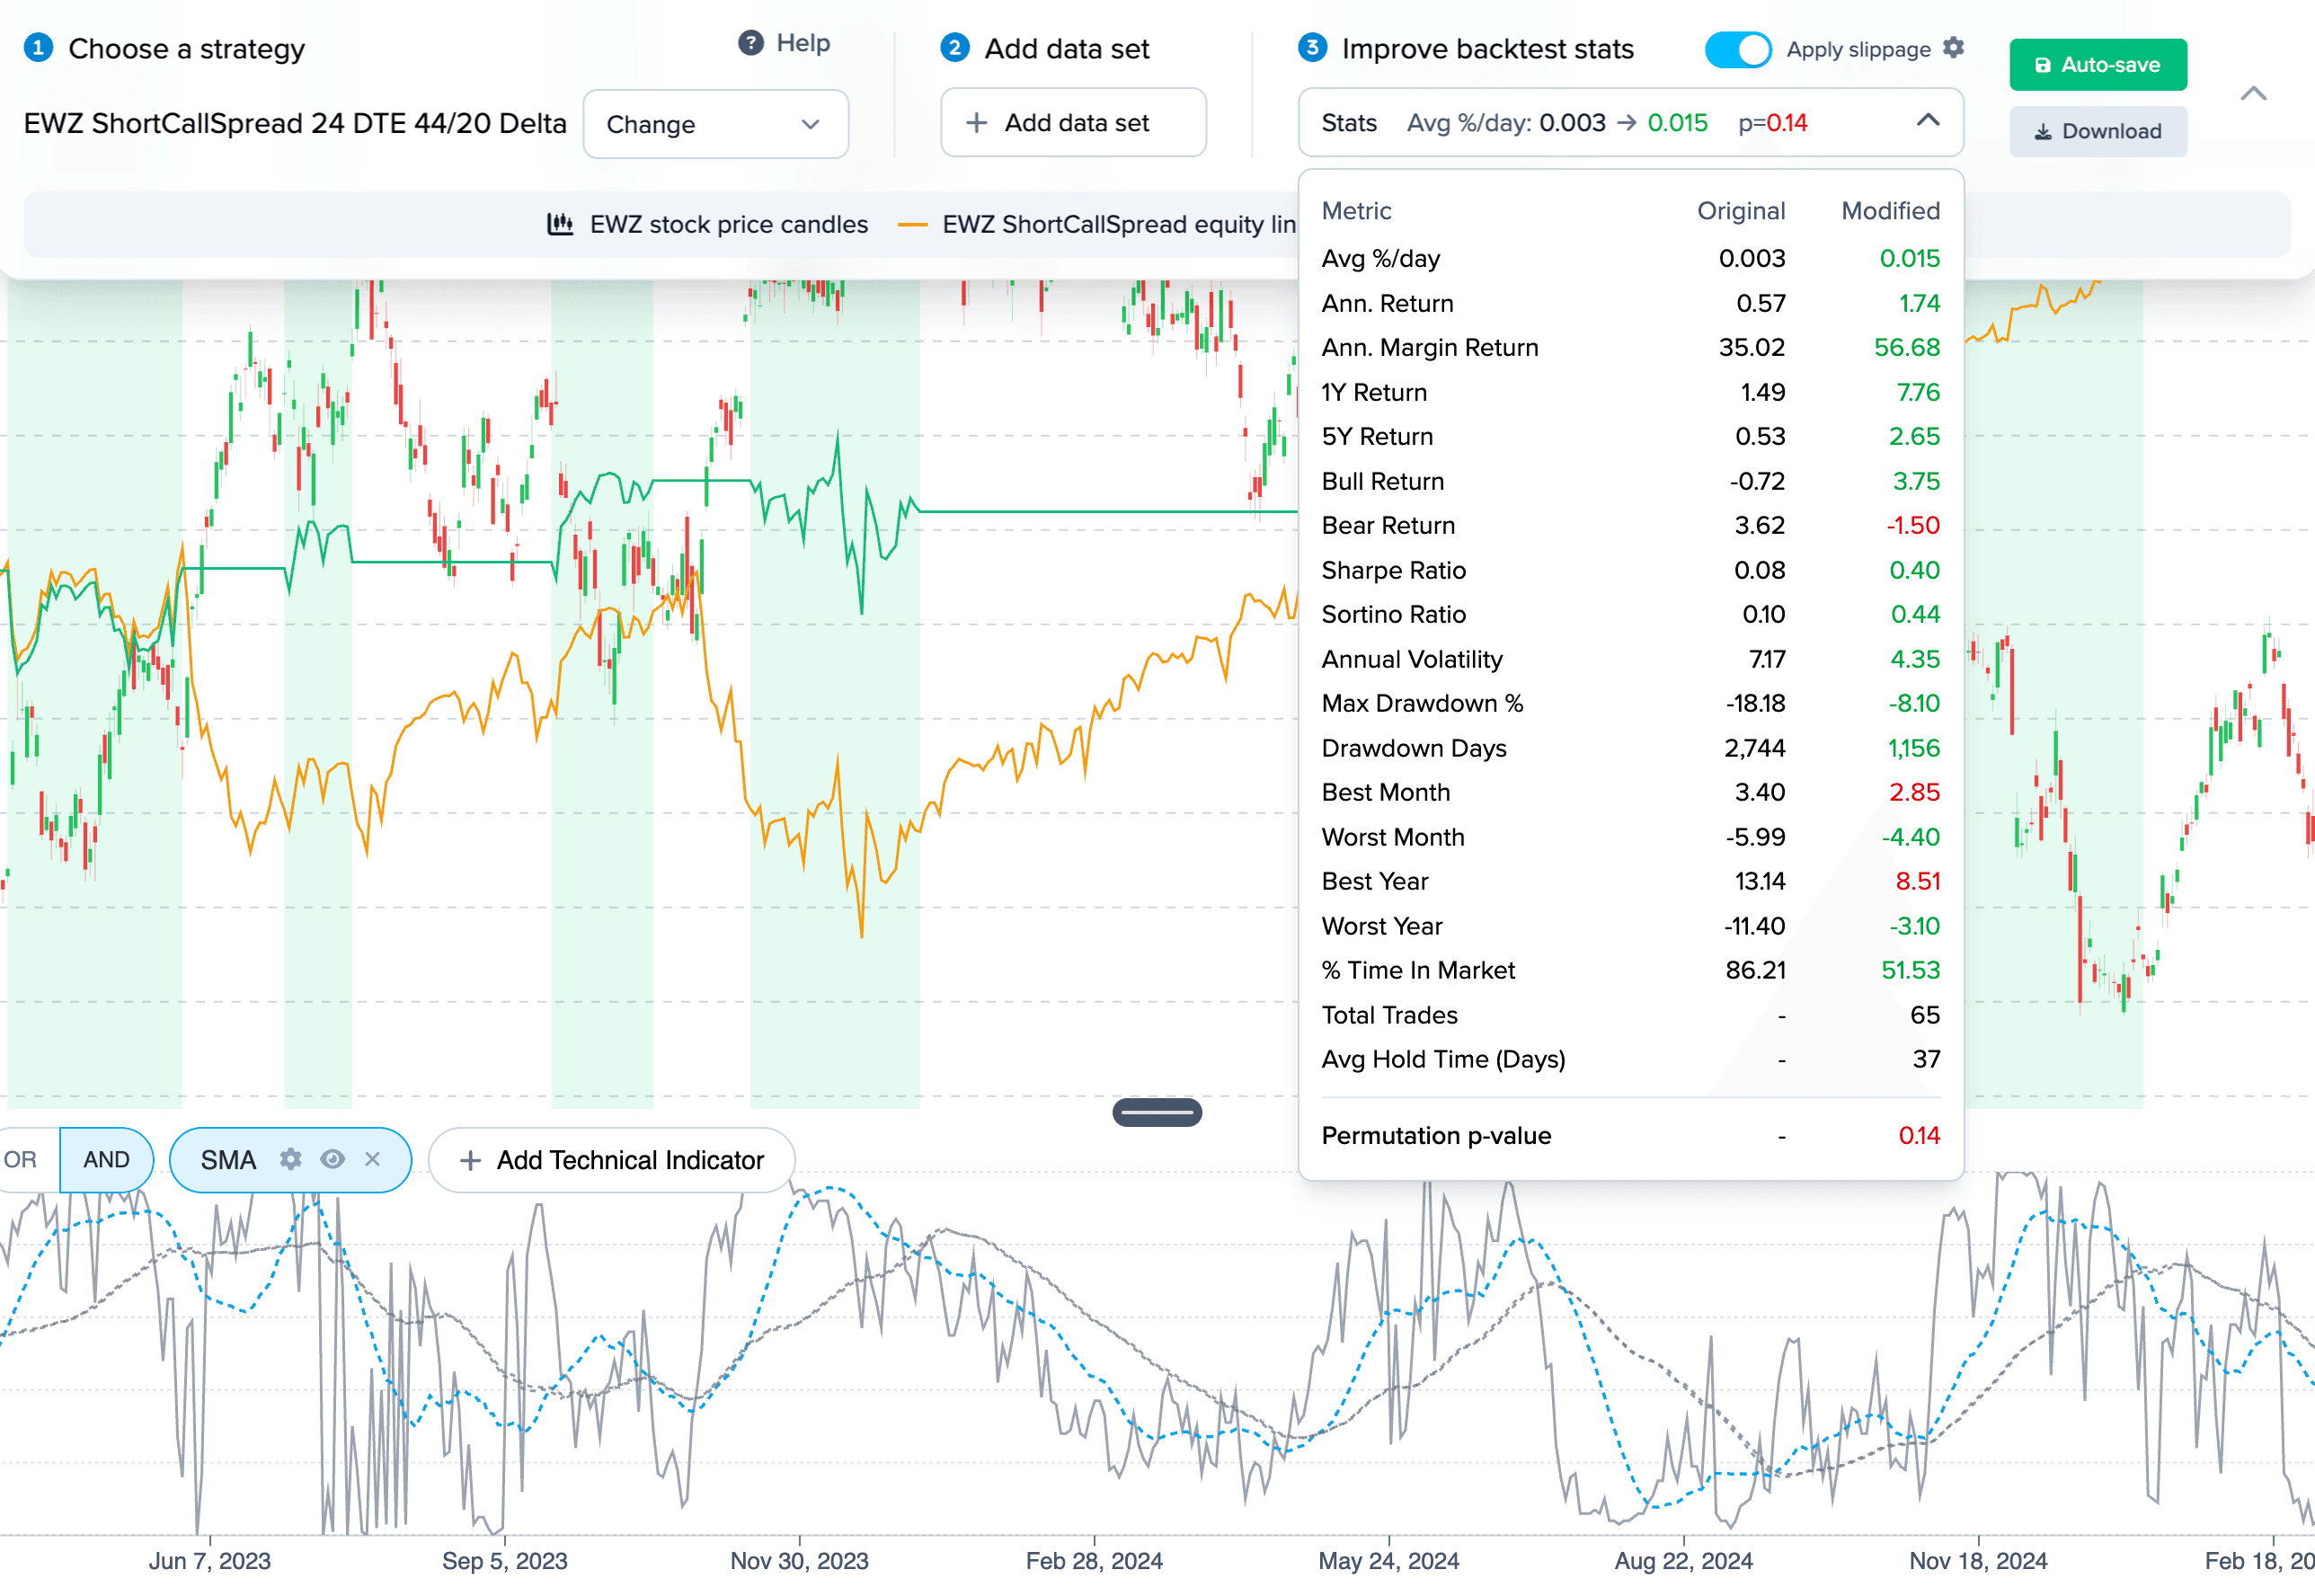Open the Change strategy dropdown
The image size is (2315, 1596).
[x=716, y=124]
